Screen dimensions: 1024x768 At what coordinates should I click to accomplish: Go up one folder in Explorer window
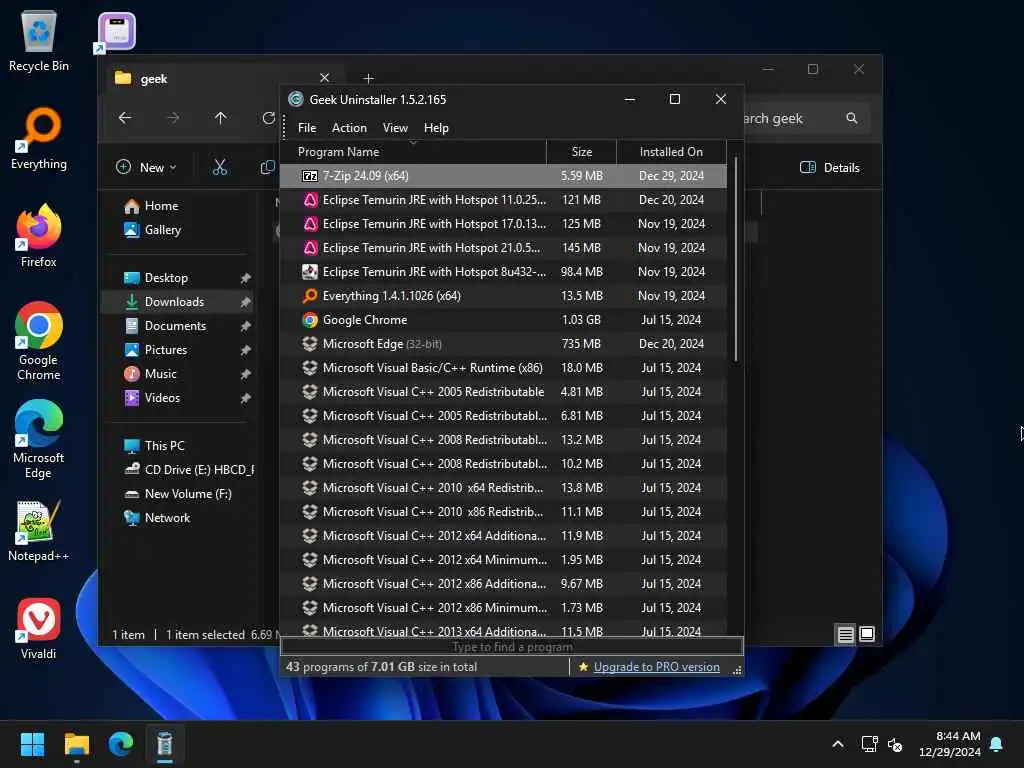pyautogui.click(x=221, y=118)
